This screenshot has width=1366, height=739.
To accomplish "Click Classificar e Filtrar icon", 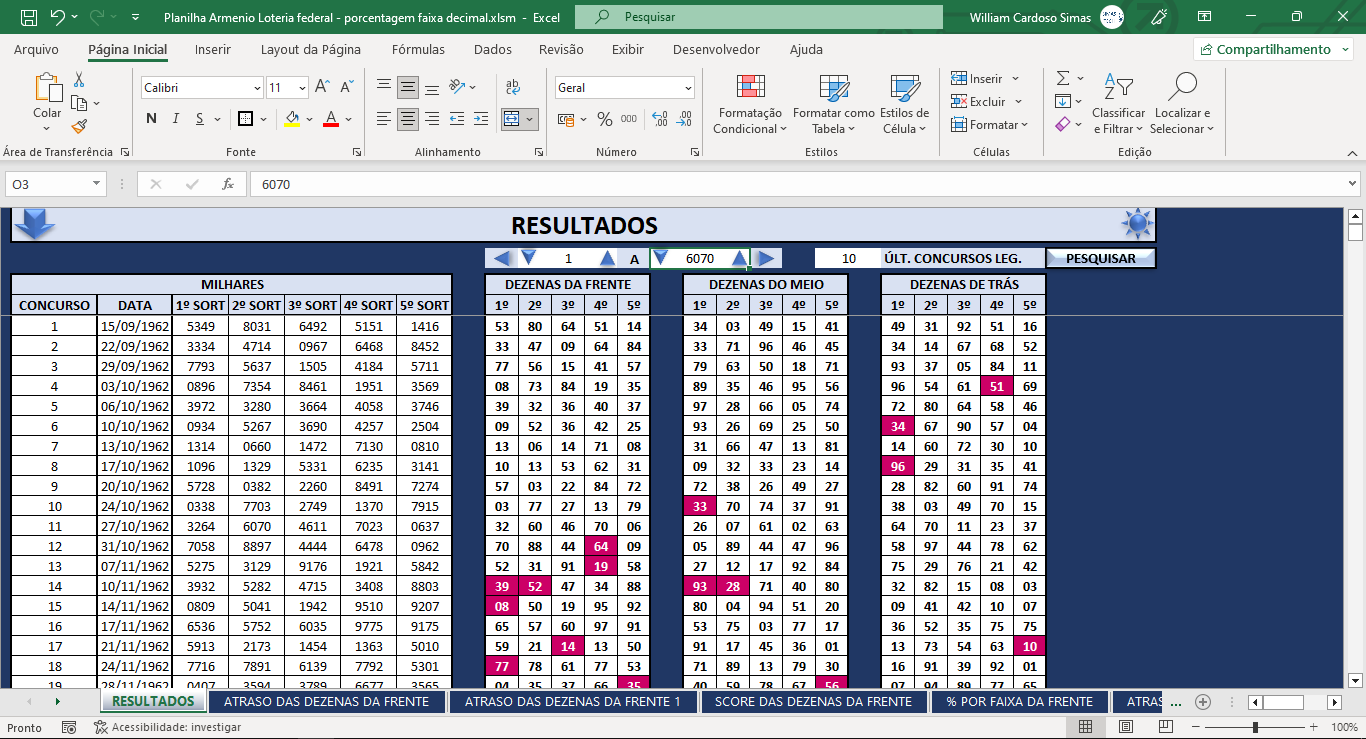I will point(1118,87).
